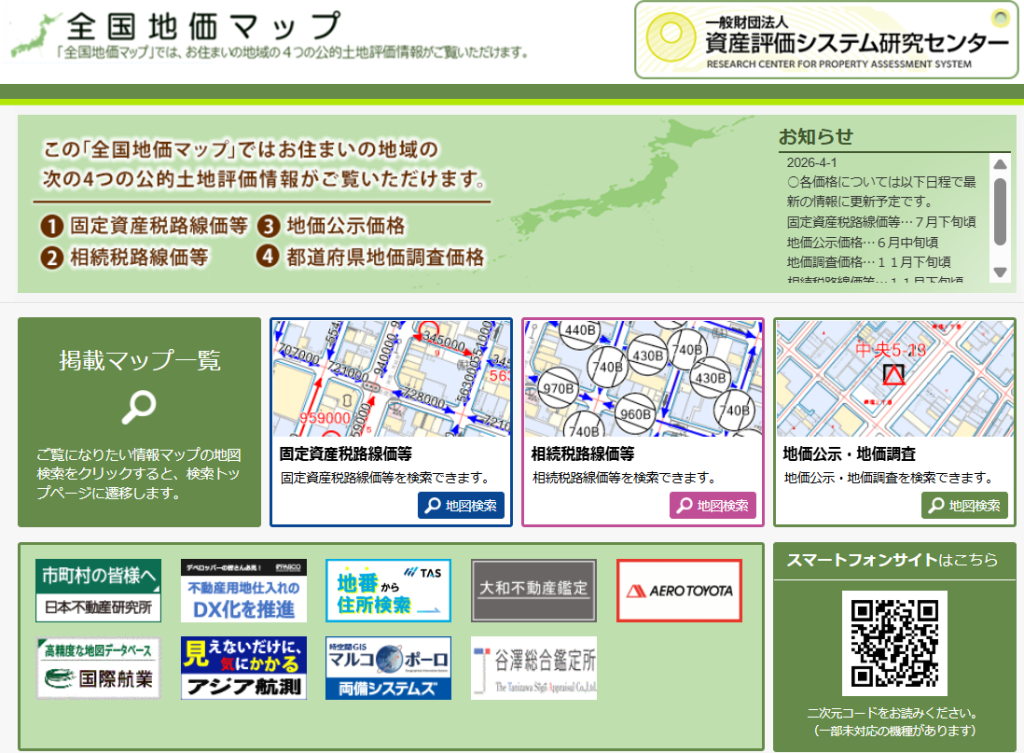The width and height of the screenshot is (1024, 753).
Task: Open the 国際航業 banner
Action: coord(97,668)
